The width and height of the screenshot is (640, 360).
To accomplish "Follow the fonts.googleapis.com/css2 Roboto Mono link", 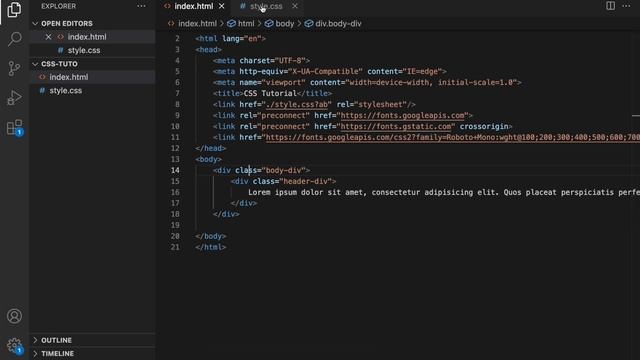I will tap(453, 138).
